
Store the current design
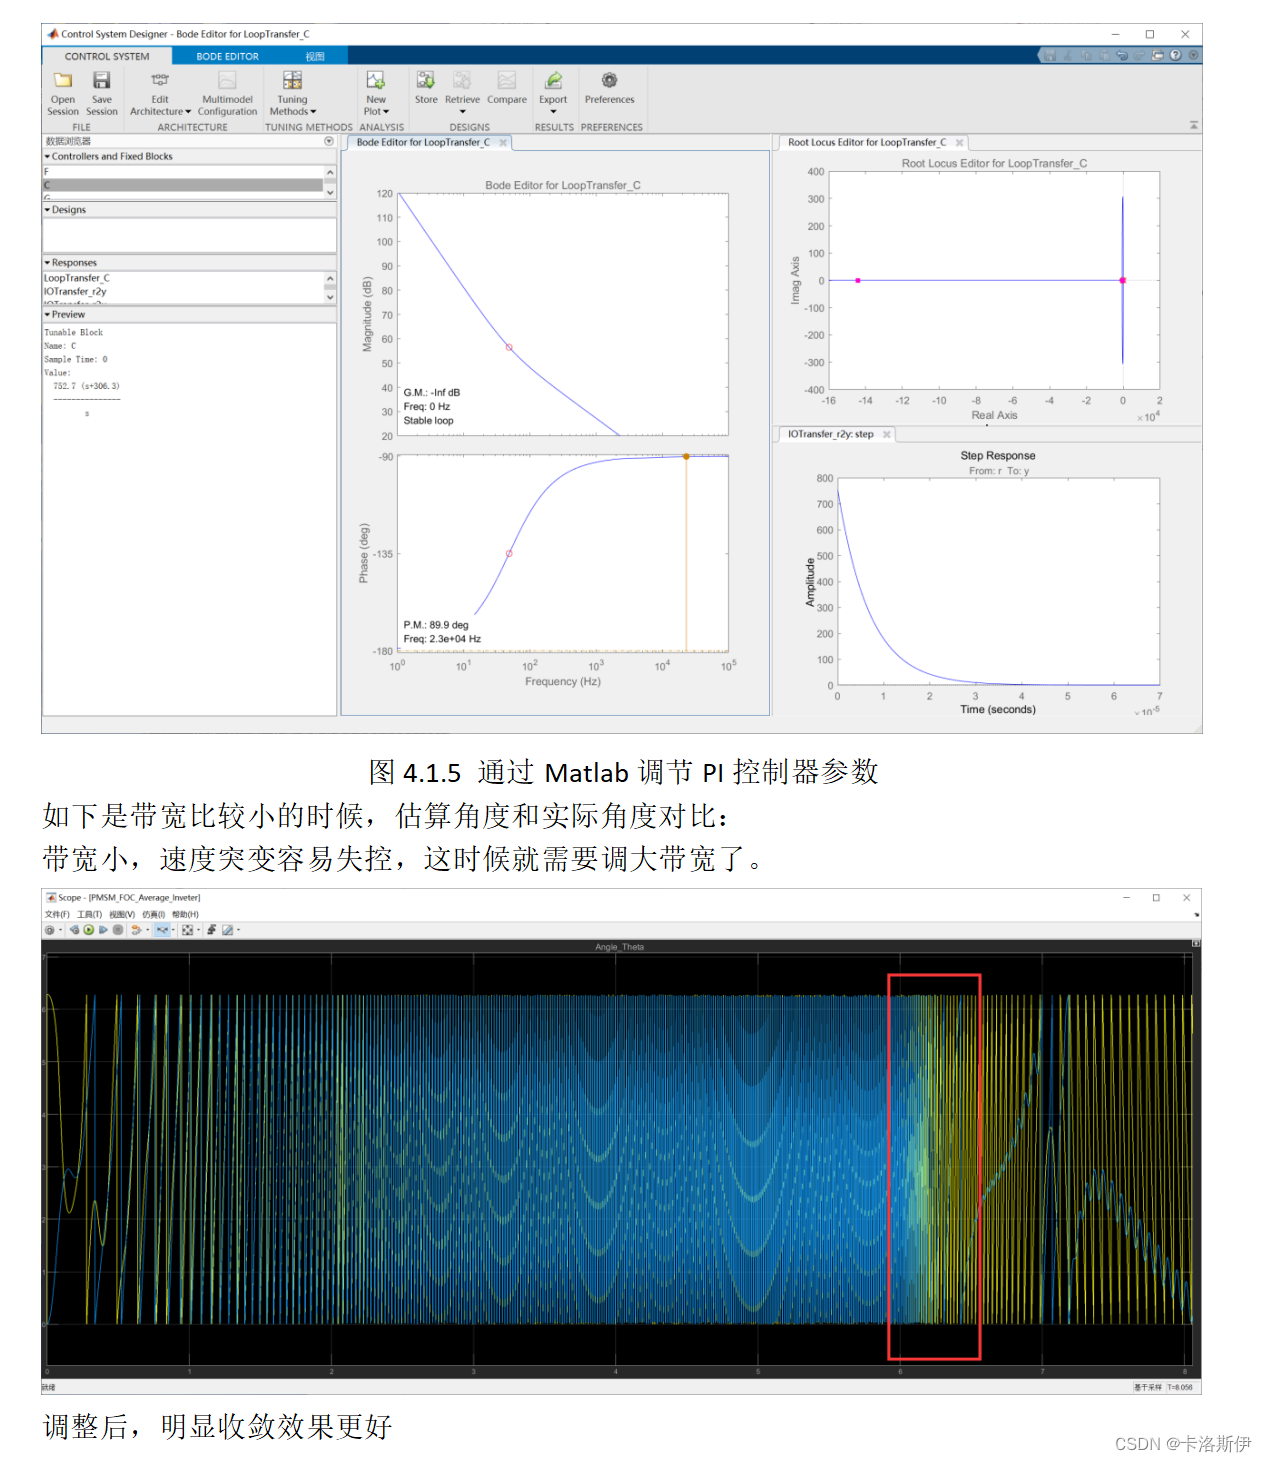426,80
